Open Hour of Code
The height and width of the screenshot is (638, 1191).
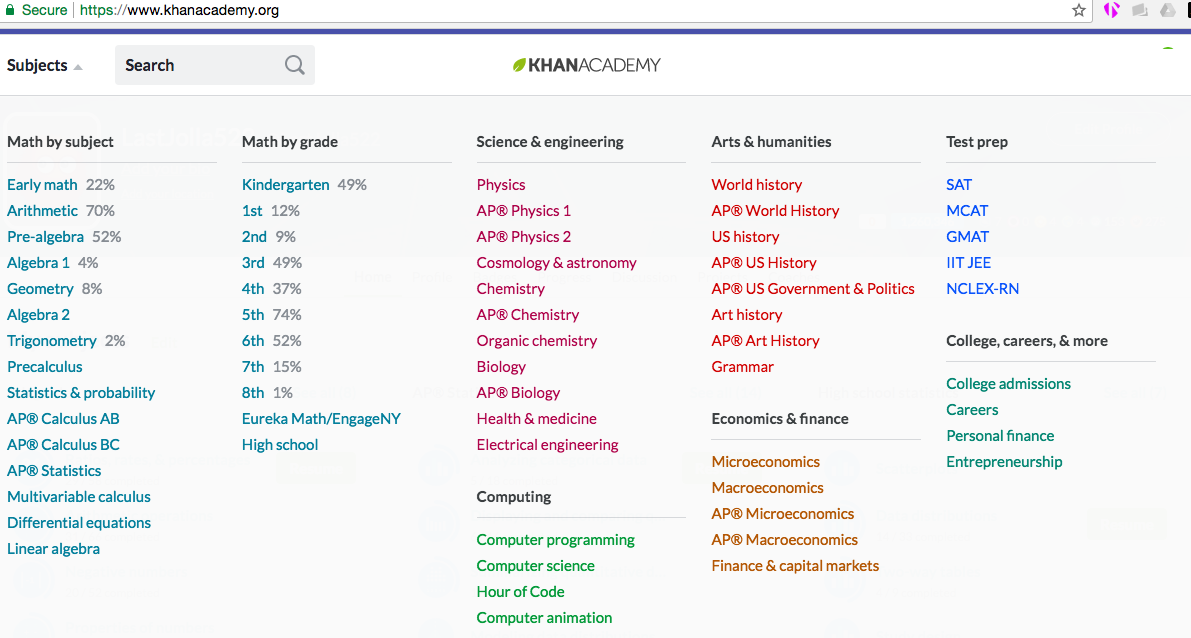click(520, 591)
